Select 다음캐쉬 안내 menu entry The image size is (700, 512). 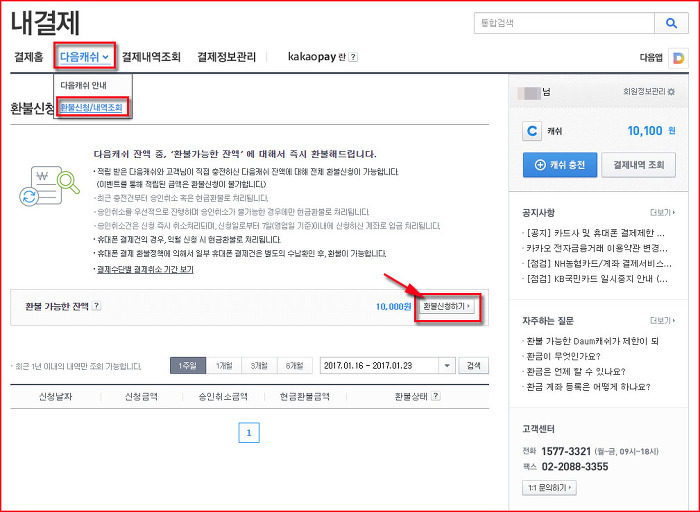pyautogui.click(x=83, y=85)
